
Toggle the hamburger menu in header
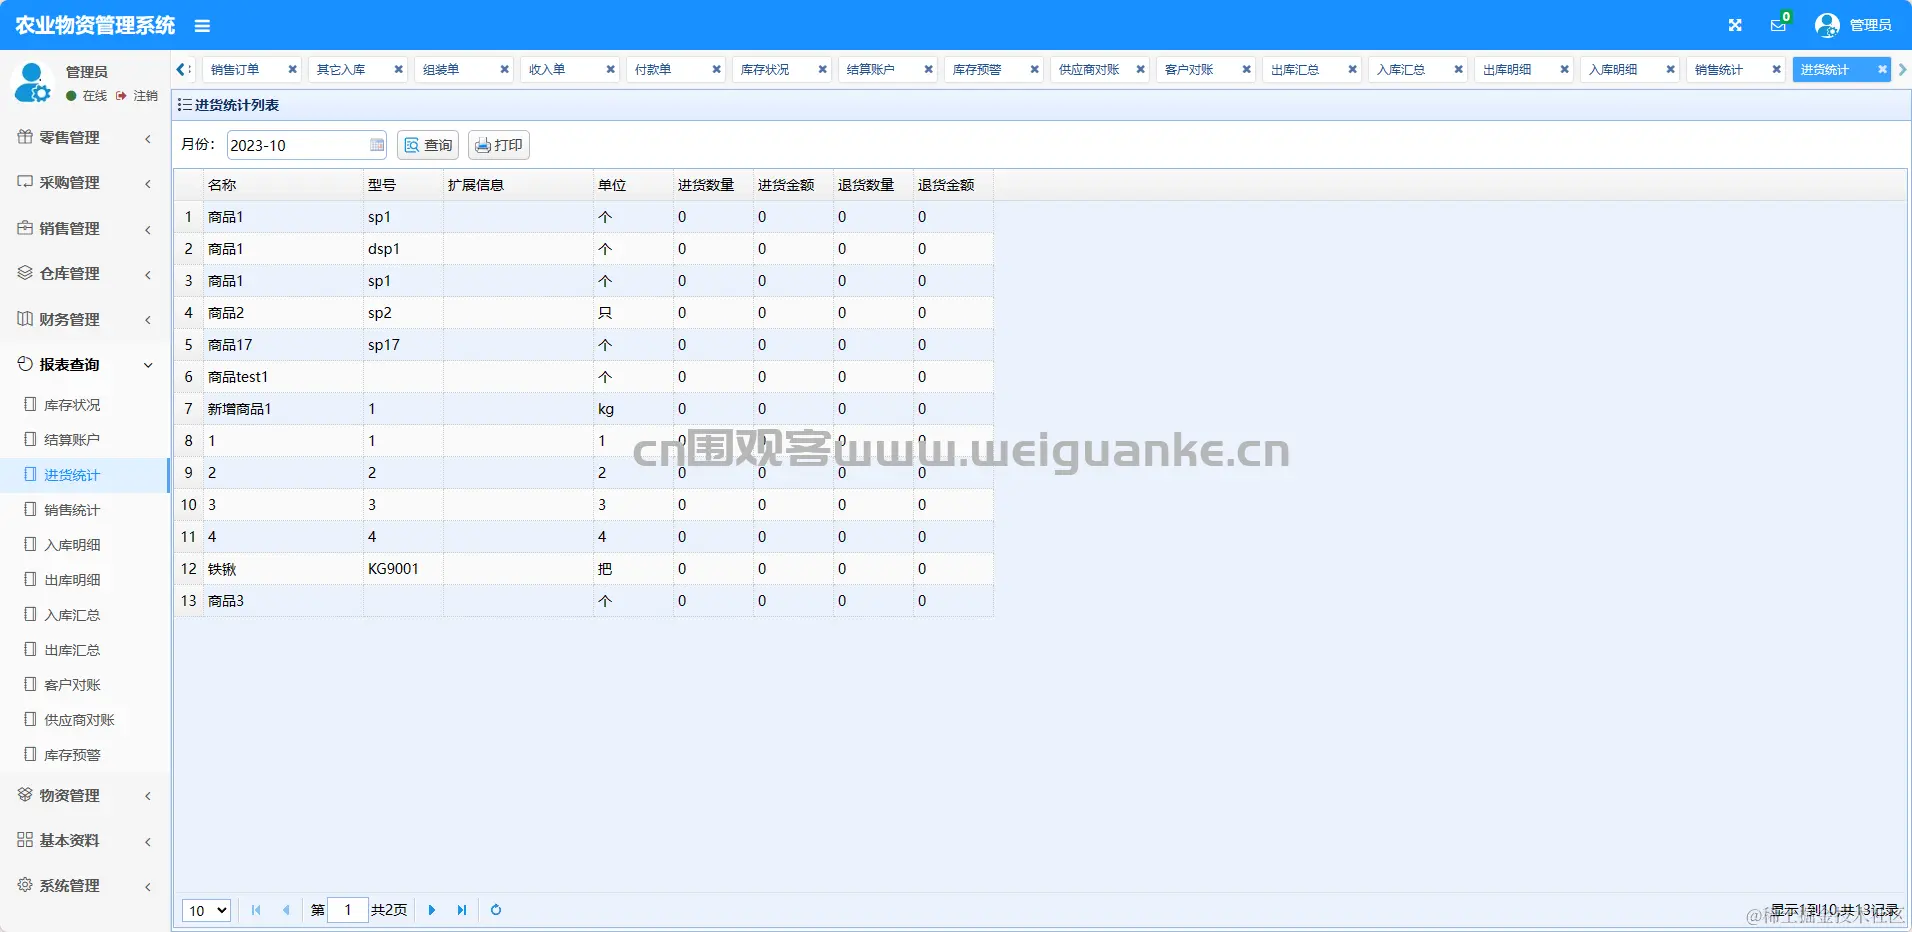pyautogui.click(x=202, y=26)
